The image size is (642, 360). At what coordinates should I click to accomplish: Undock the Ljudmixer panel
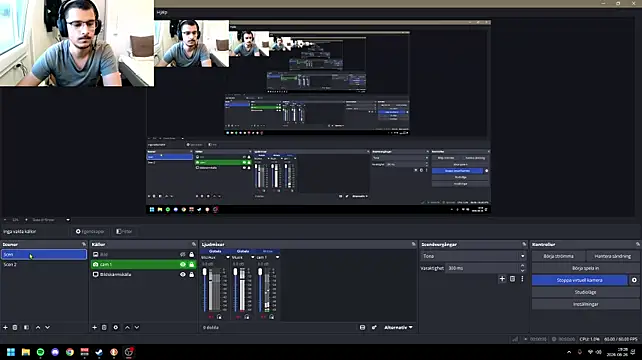414,245
